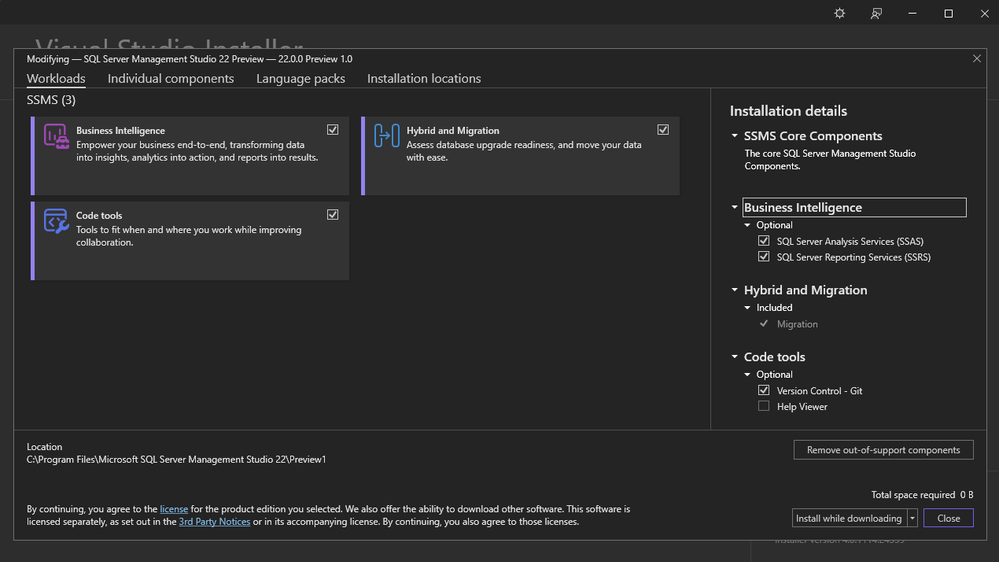Click the SSMS Core Components heading
Viewport: 999px width, 562px height.
[x=813, y=136]
